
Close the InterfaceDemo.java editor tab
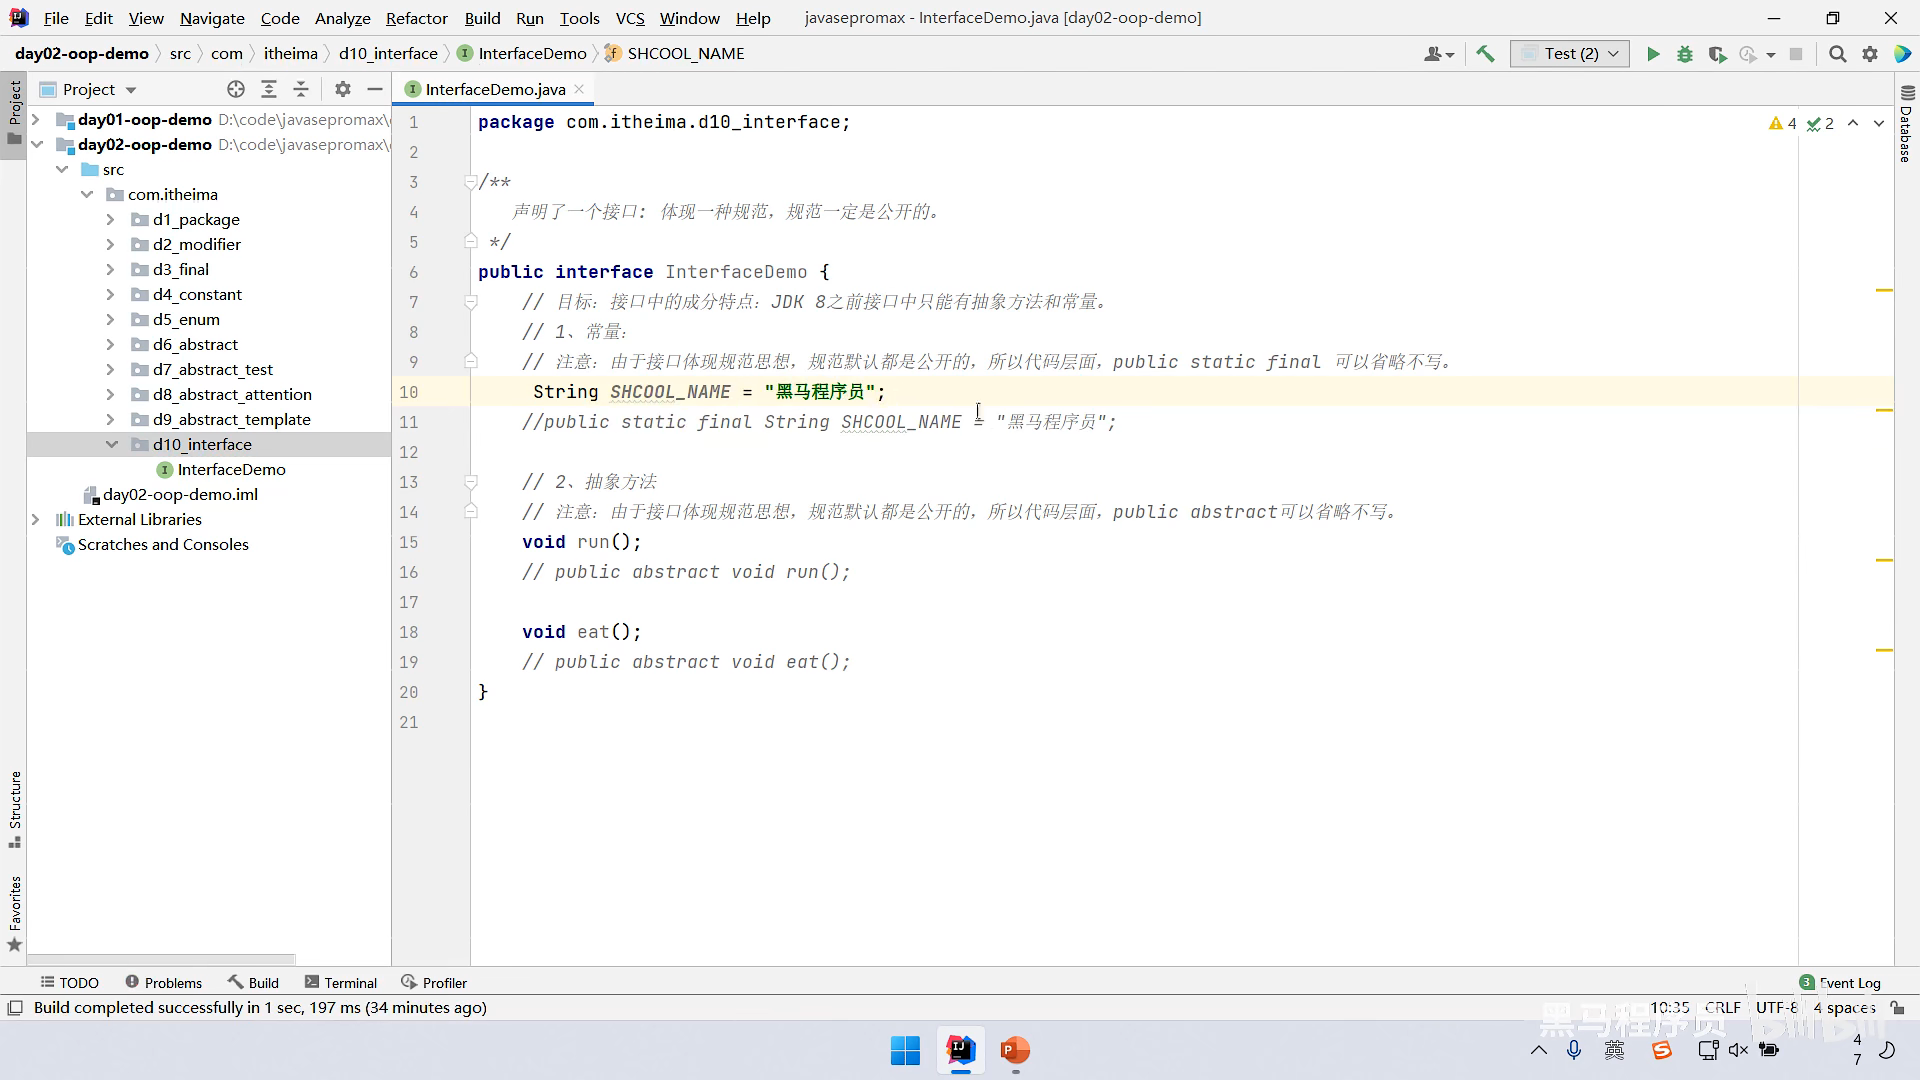(579, 89)
